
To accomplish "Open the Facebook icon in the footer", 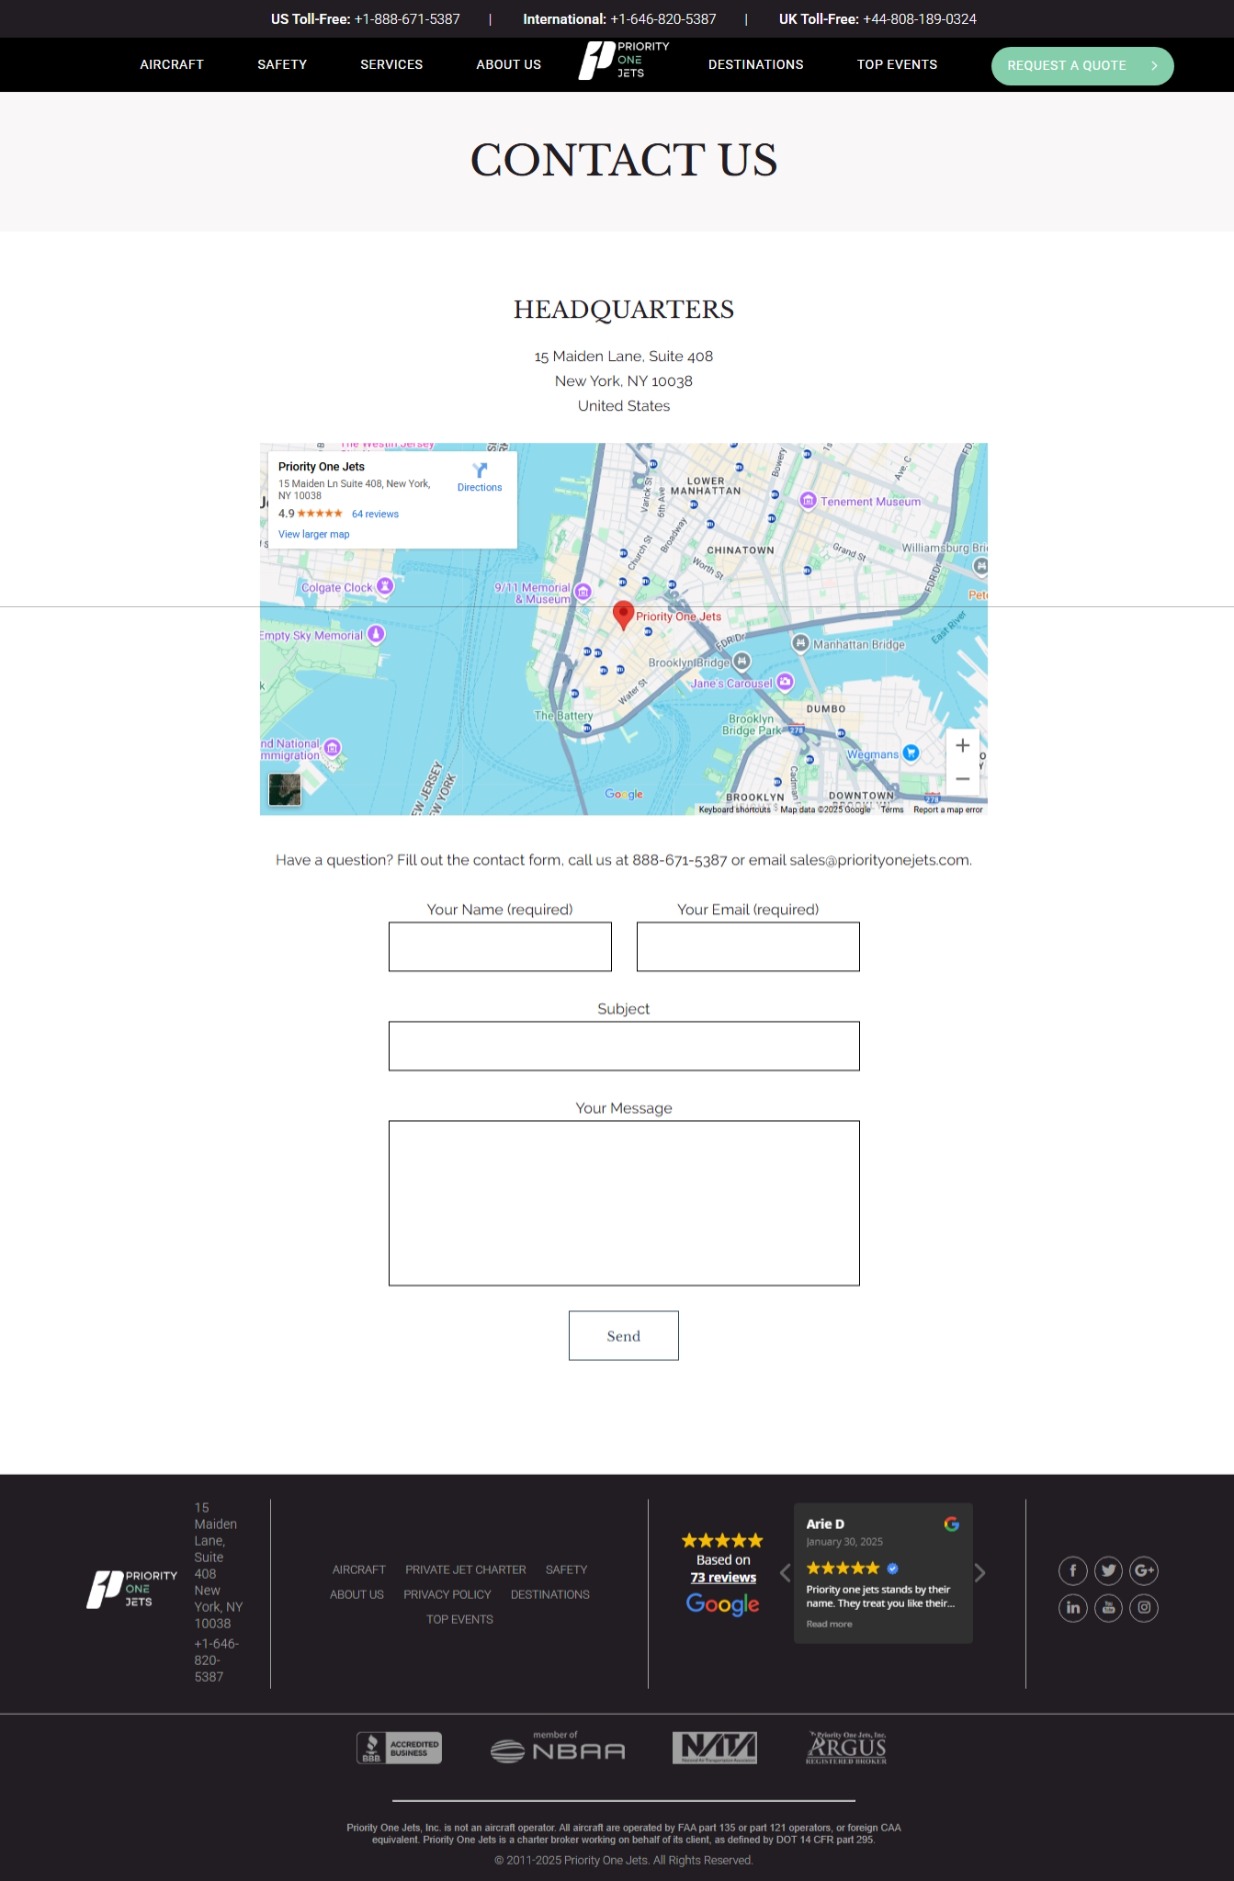I will pos(1073,1571).
